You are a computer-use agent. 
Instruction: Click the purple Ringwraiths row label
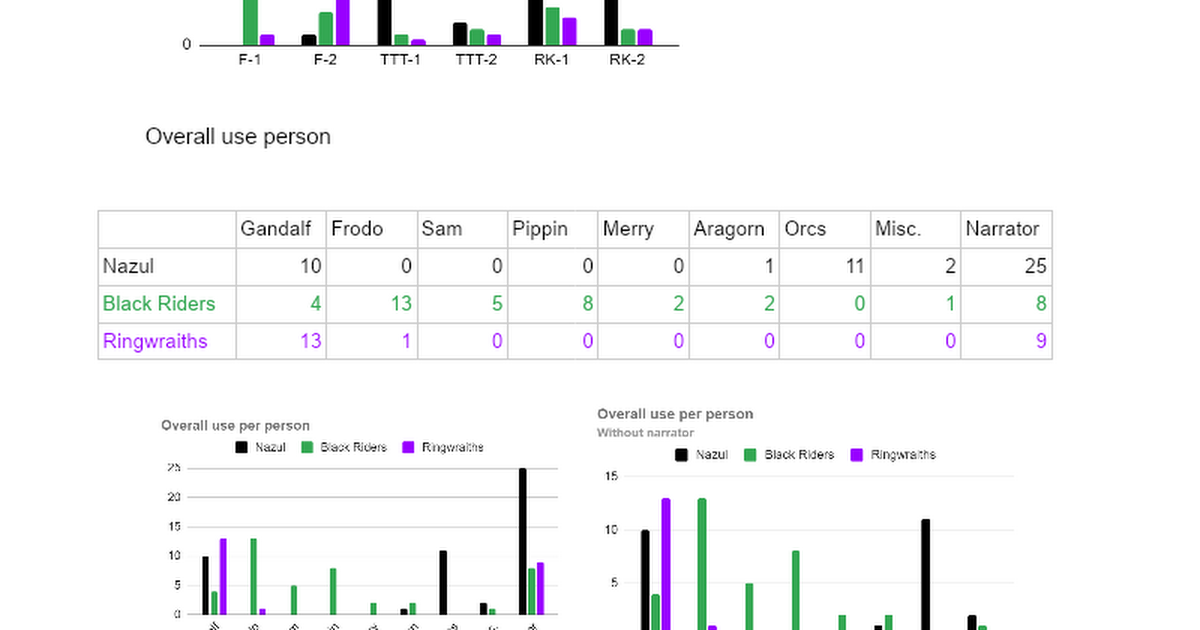click(x=155, y=341)
